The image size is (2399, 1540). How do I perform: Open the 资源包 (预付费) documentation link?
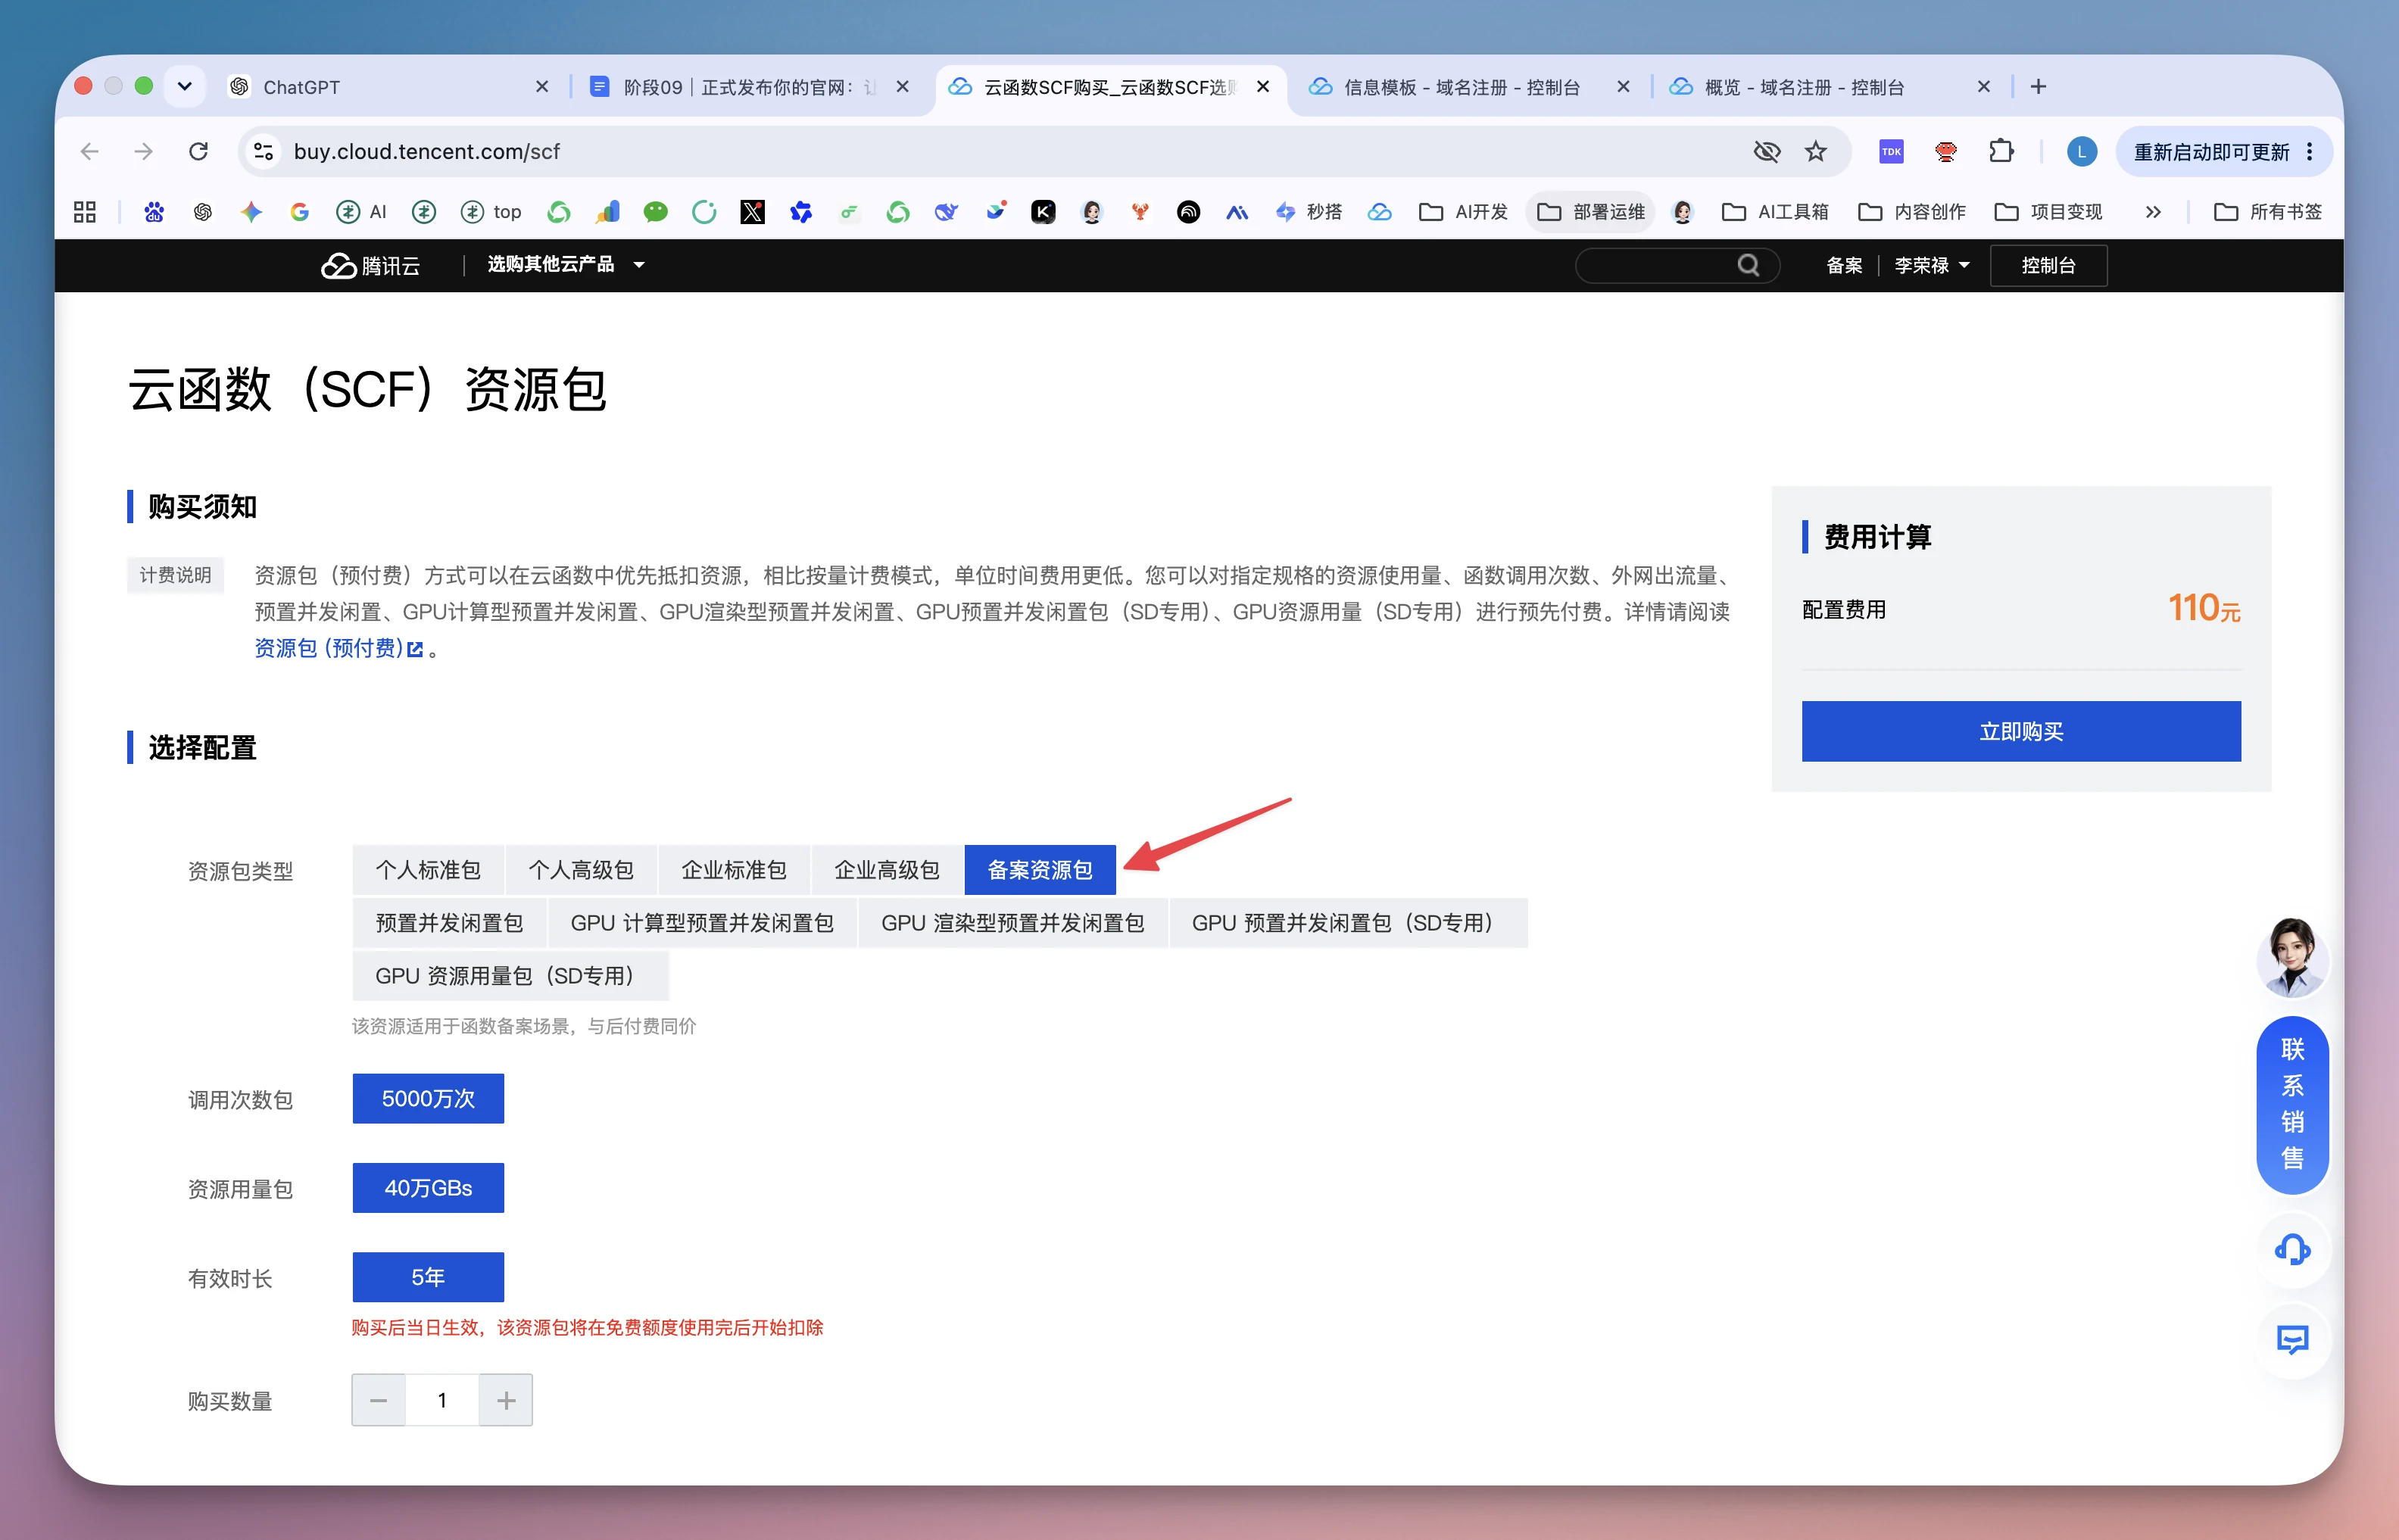[338, 648]
